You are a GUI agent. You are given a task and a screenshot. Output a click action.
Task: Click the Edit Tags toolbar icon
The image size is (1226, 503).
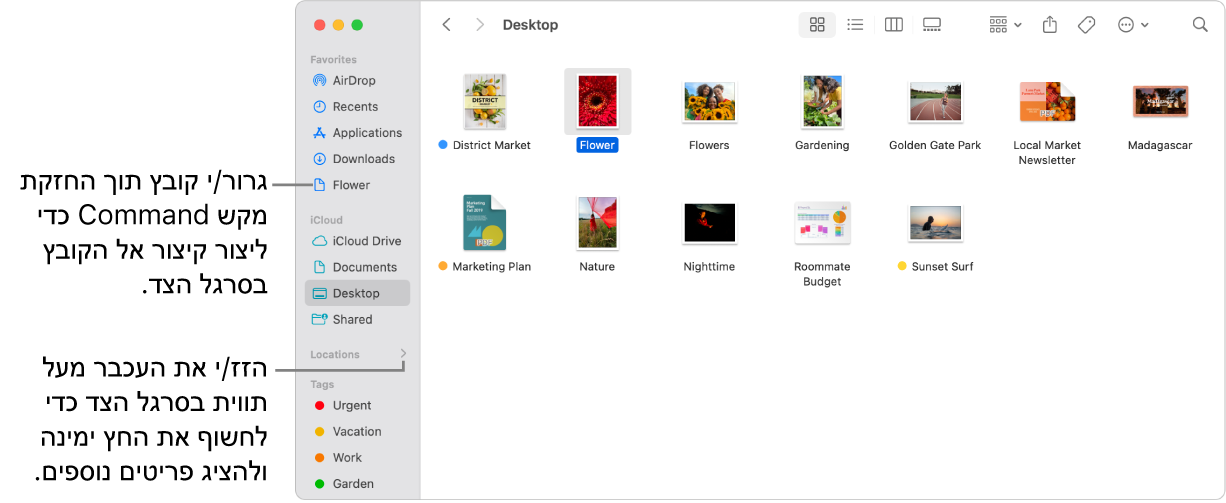[1087, 25]
